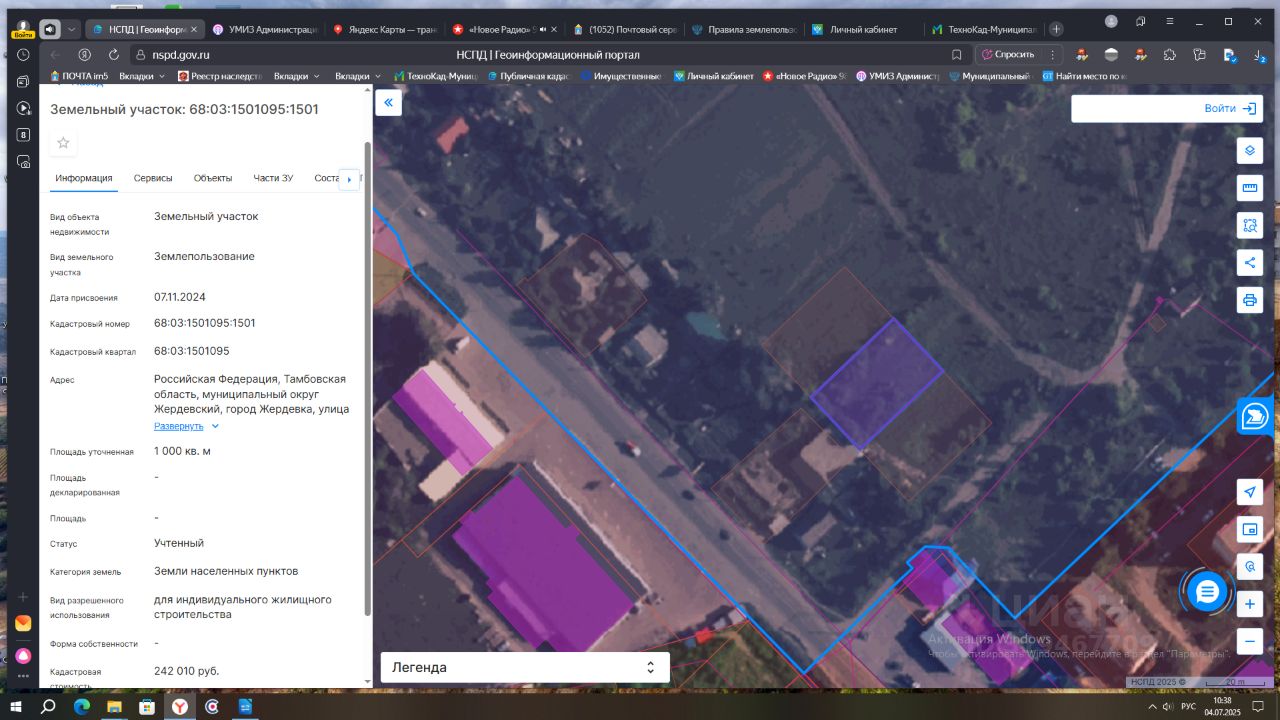
Task: Switch to the Сервисы tab
Action: (x=153, y=178)
